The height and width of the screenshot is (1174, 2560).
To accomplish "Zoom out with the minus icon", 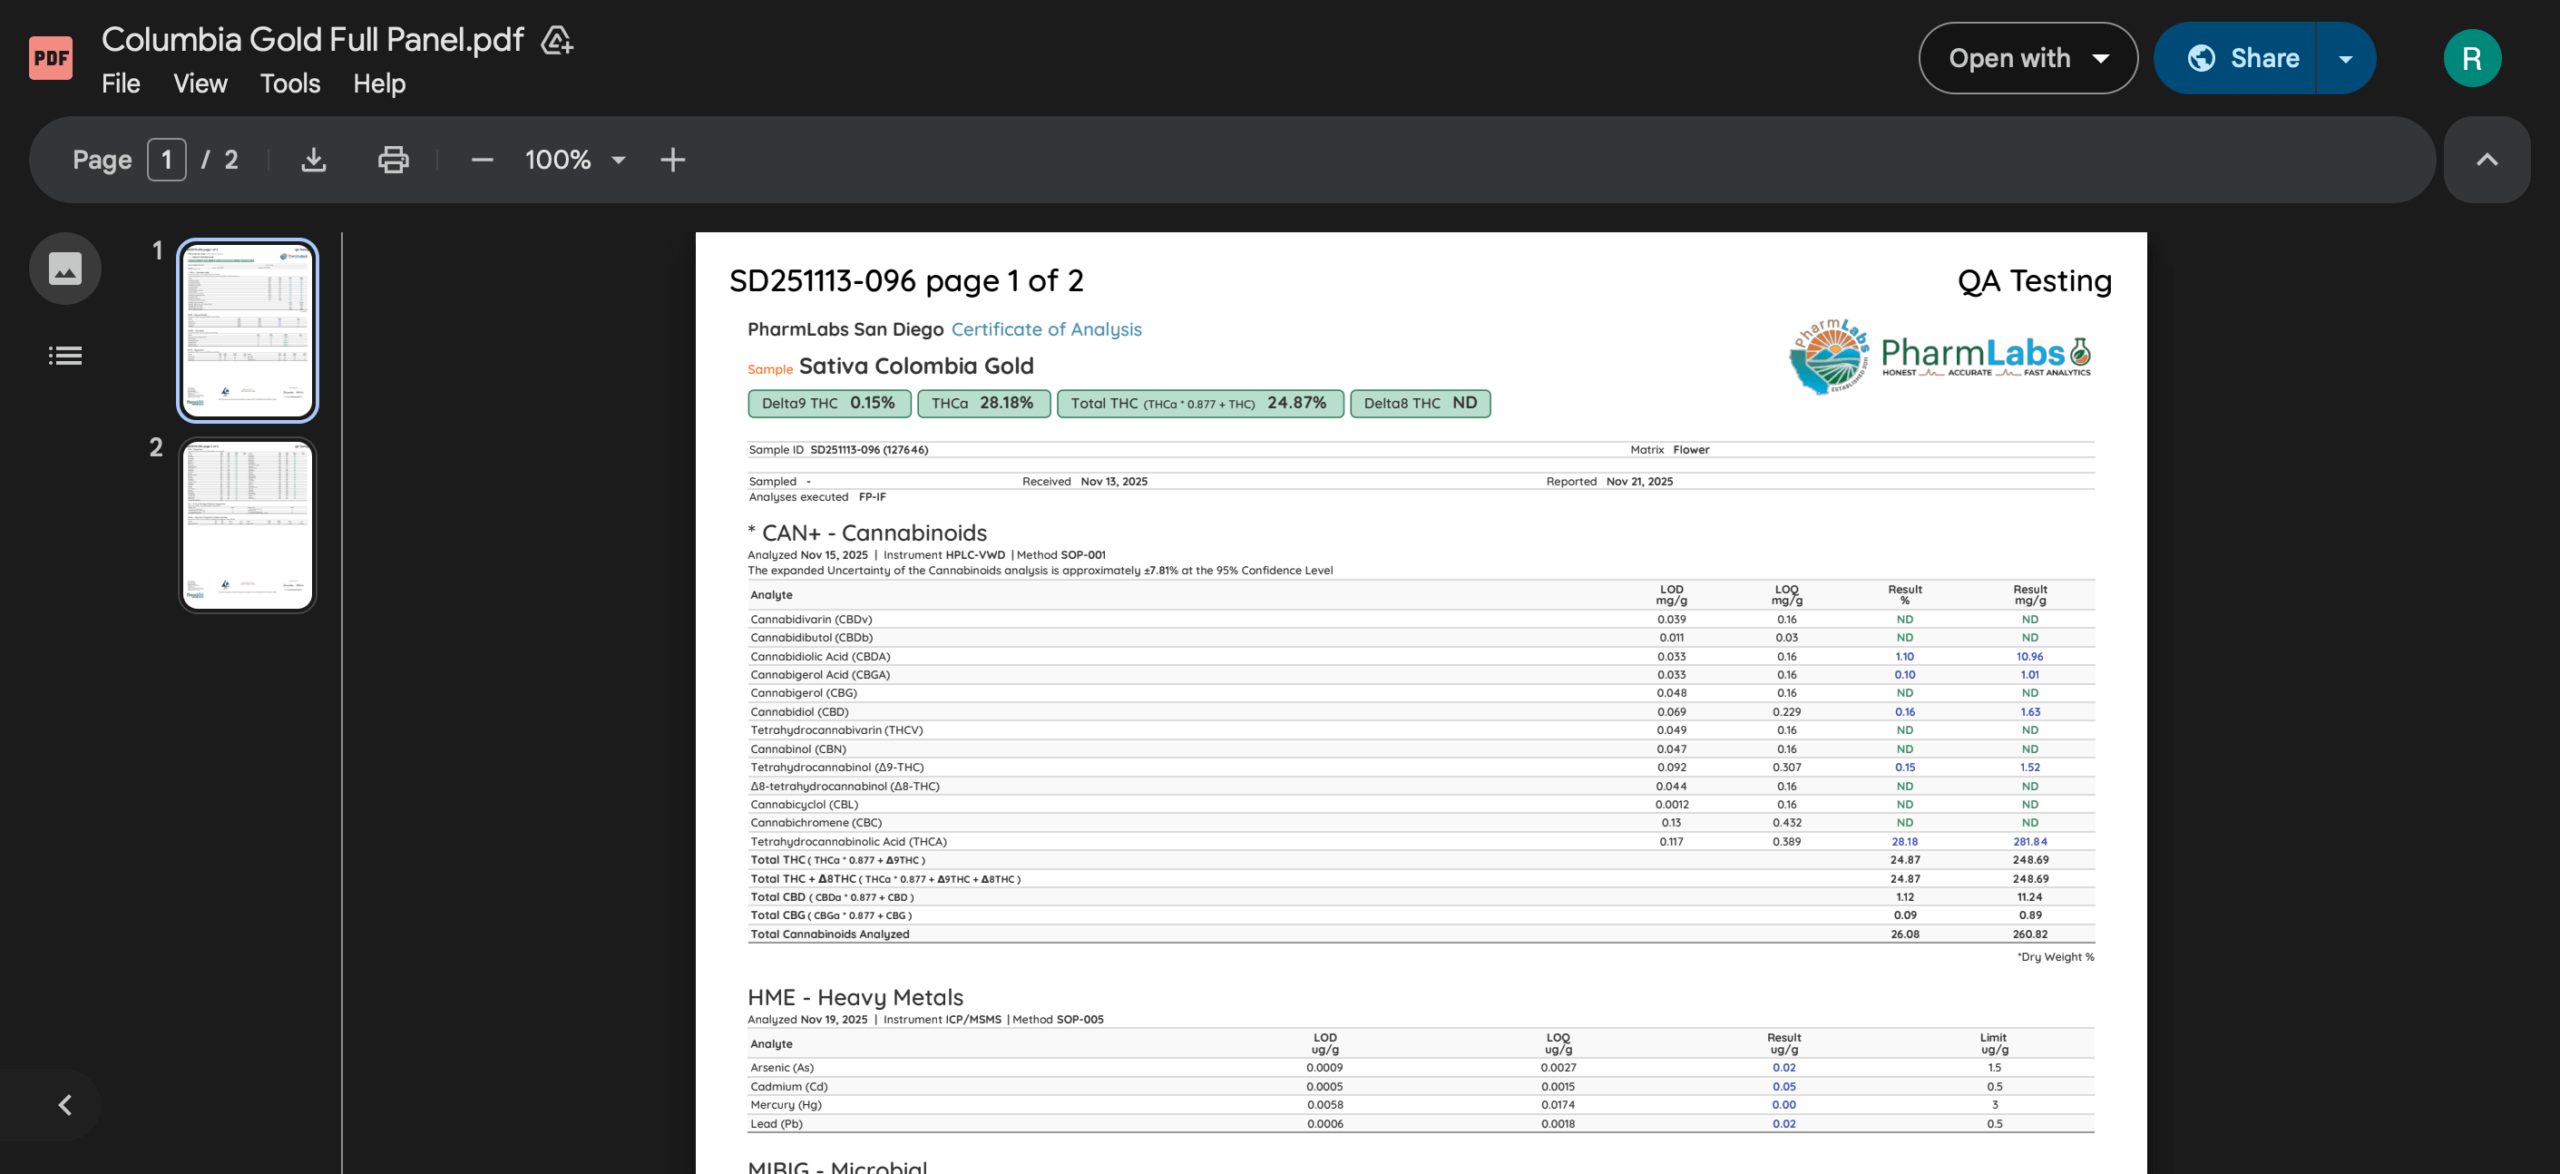I will pos(482,160).
